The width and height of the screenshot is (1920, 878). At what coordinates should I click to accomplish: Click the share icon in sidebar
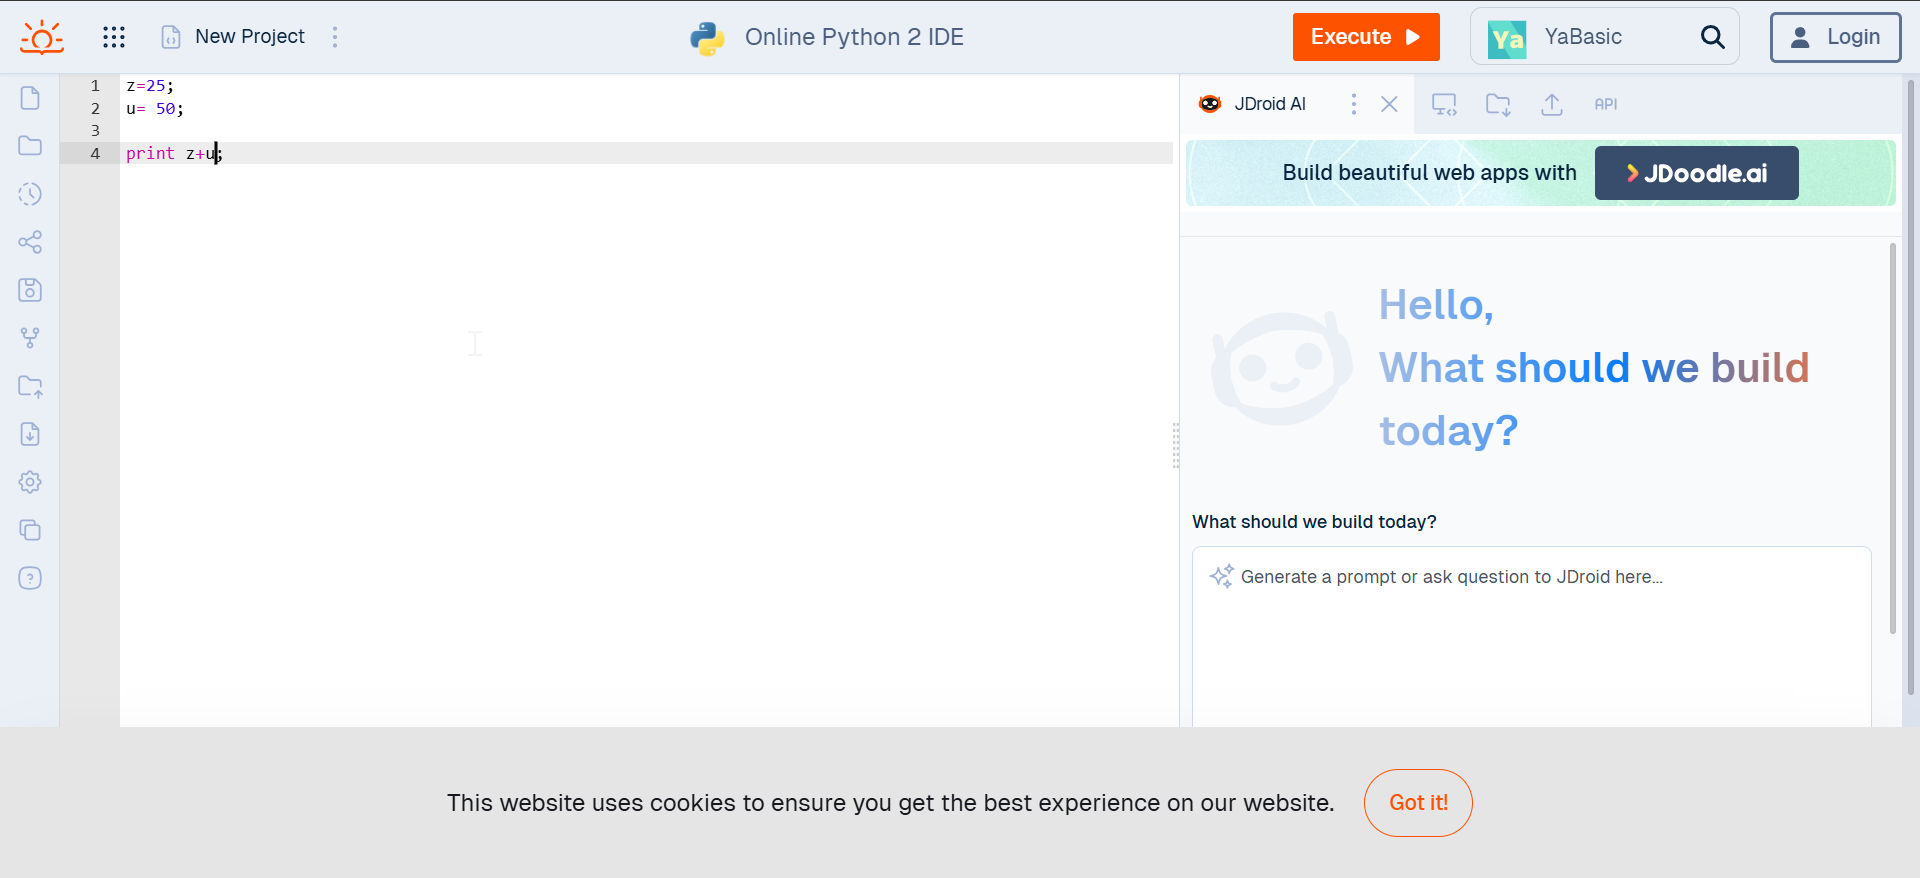point(30,242)
